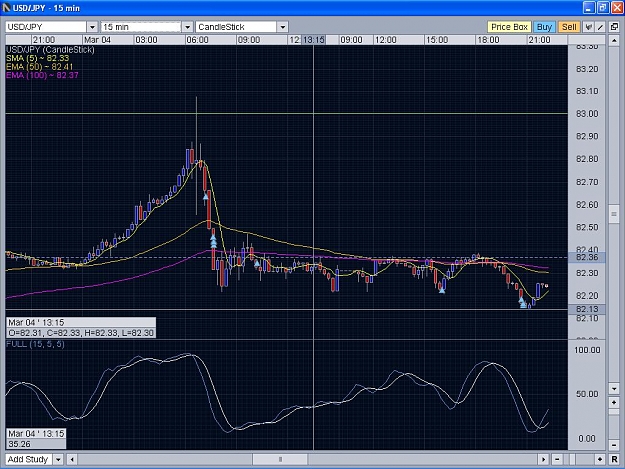Click the SMA (5) ~ 82.33 legend label

coord(37,58)
